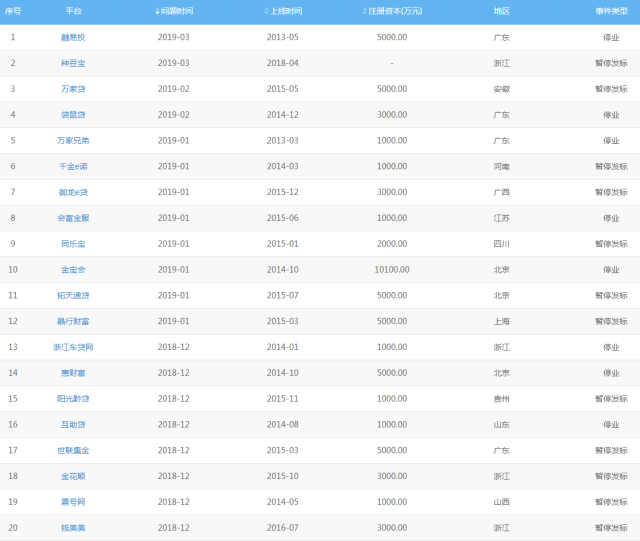The image size is (640, 541).
Task: Select the 江苏 region cell
Action: [502, 218]
